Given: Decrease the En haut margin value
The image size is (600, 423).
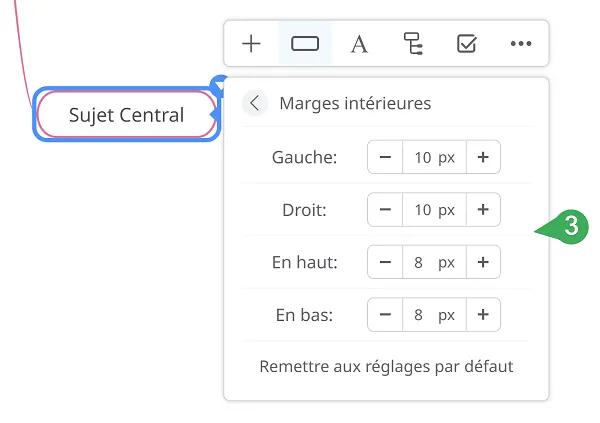Looking at the screenshot, I should [x=385, y=262].
